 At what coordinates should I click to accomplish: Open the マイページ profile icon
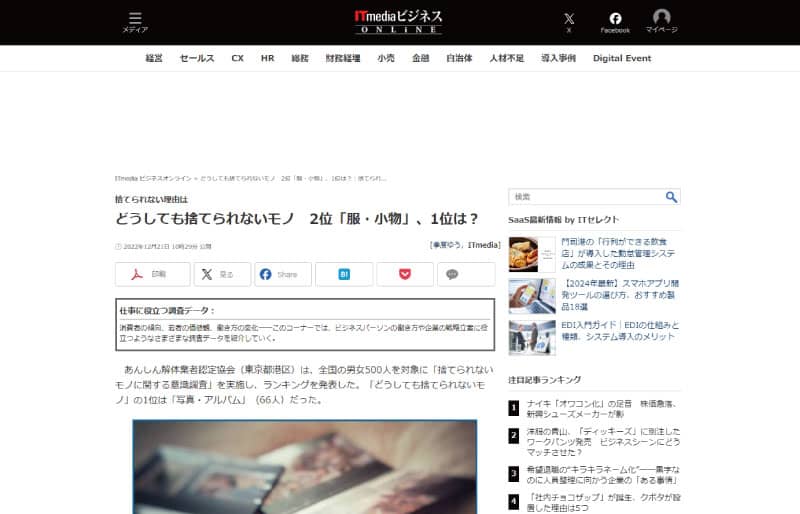661,21
